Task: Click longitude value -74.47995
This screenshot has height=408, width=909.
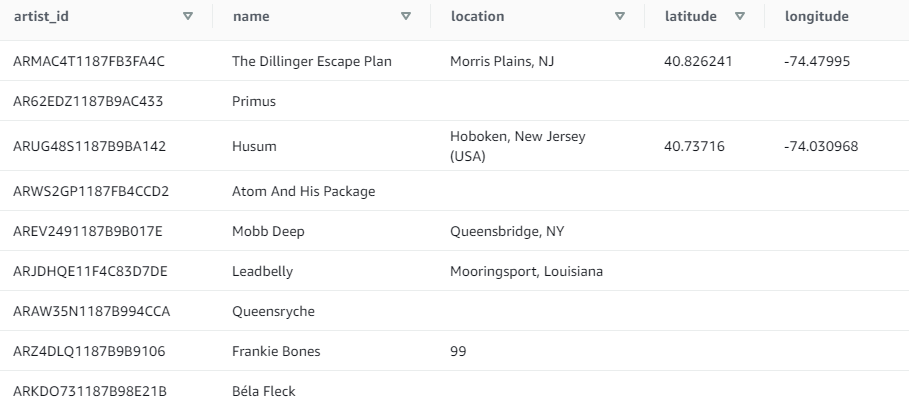Action: (x=817, y=61)
